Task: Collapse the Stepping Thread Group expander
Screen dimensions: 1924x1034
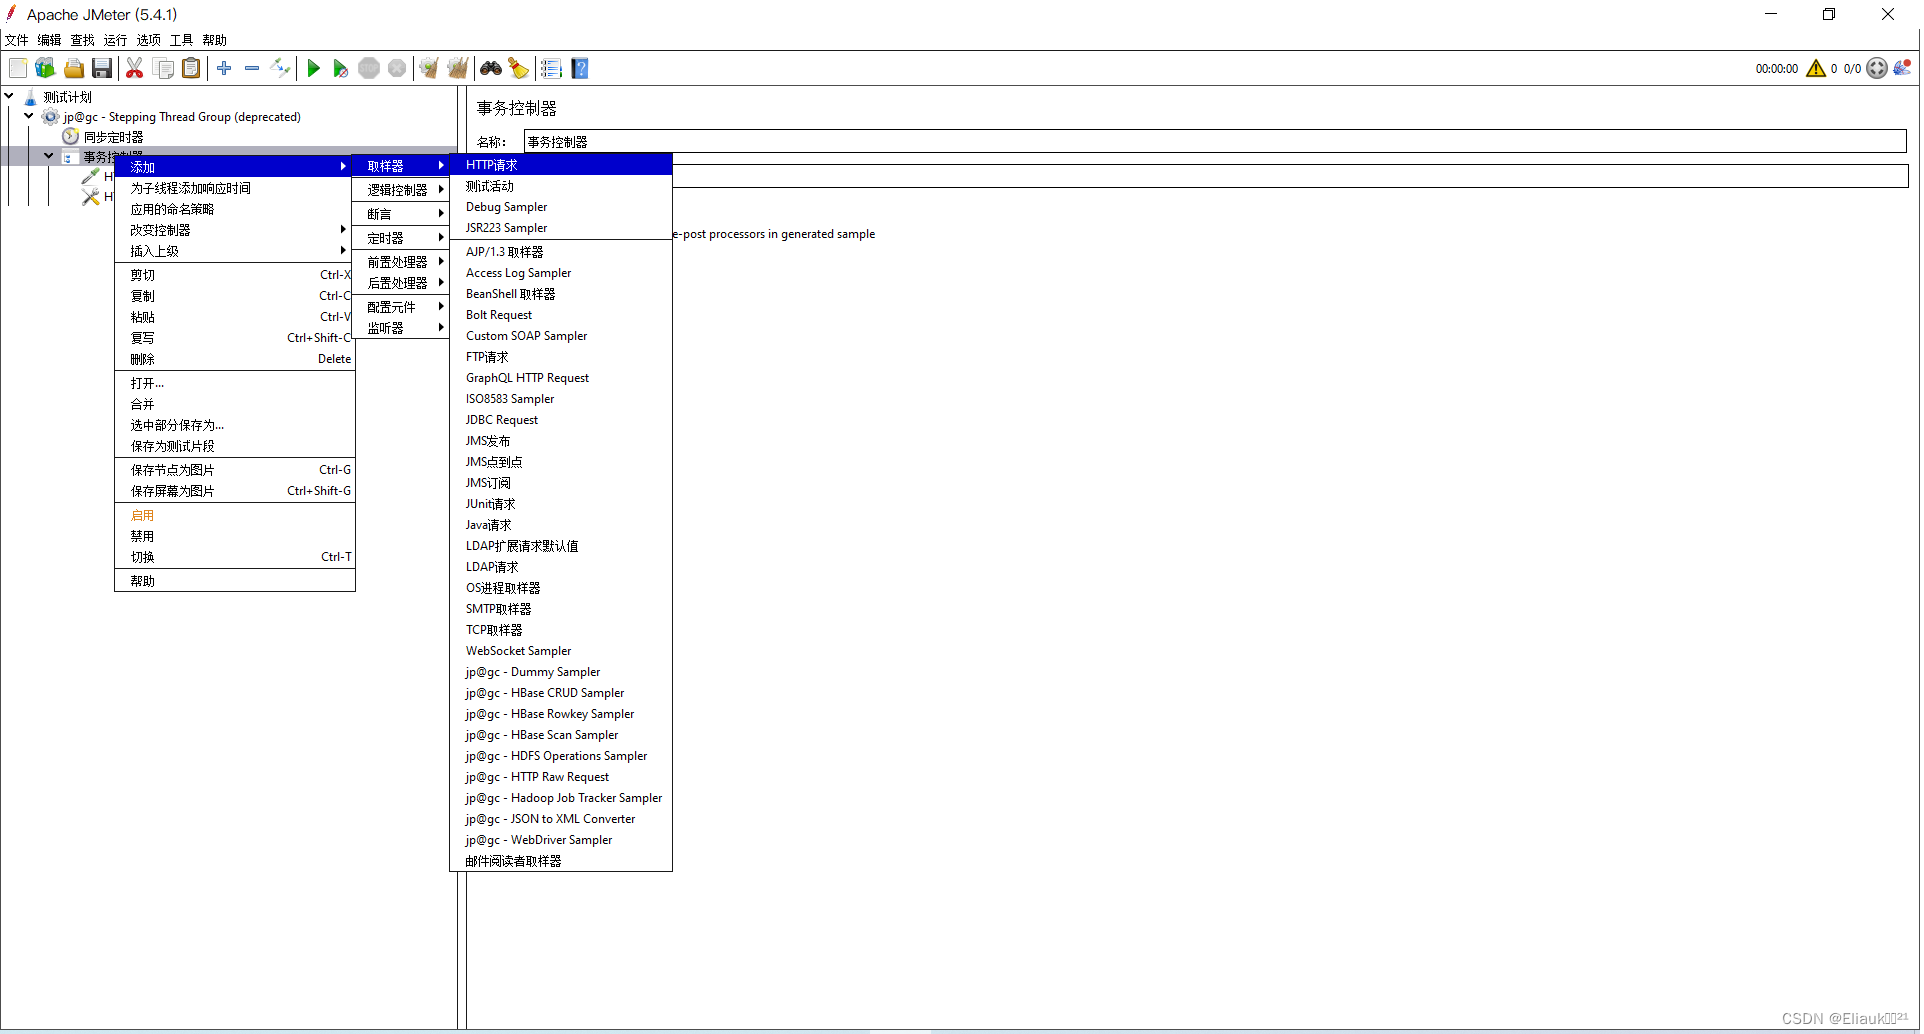Action: (29, 116)
